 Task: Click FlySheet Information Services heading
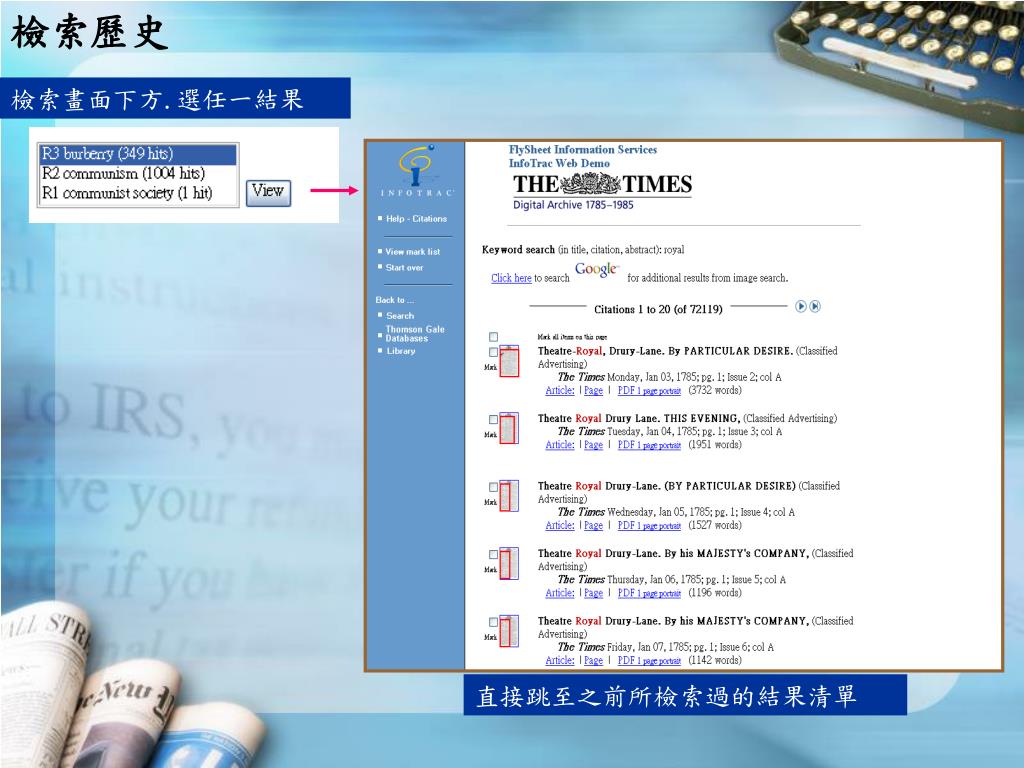click(x=583, y=150)
